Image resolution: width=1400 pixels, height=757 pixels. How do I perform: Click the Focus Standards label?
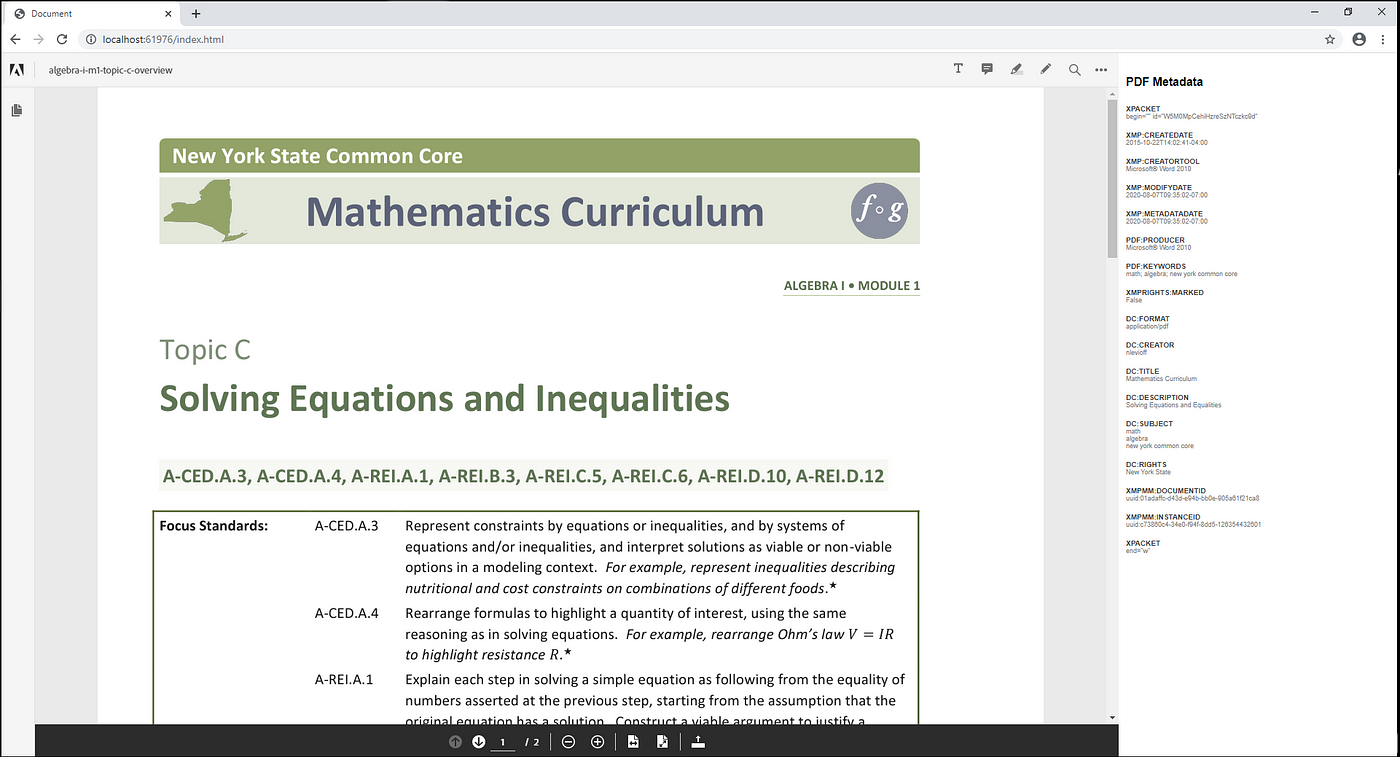[214, 526]
